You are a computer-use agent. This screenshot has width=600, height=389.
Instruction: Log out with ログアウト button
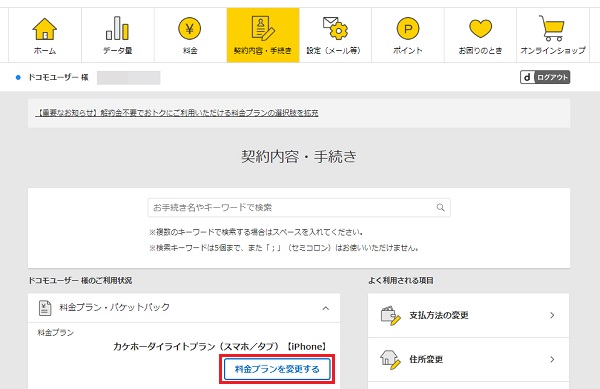545,77
